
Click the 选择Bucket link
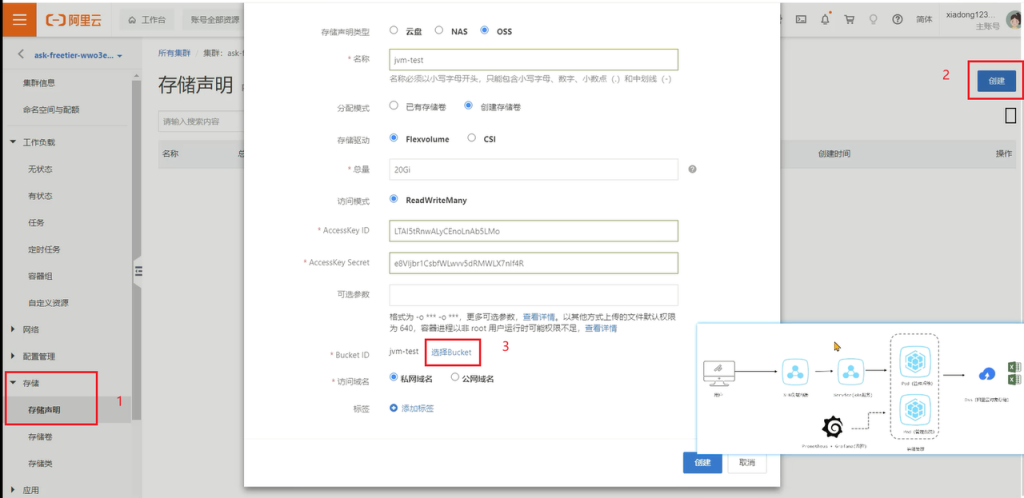point(451,353)
